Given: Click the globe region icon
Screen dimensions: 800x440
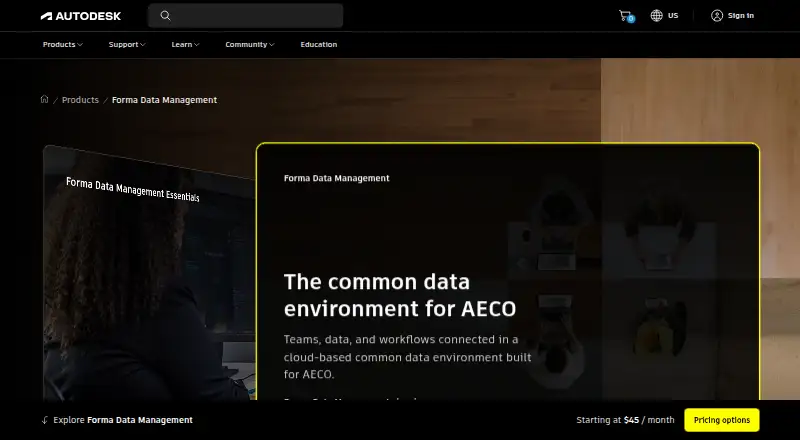Looking at the screenshot, I should [656, 16].
